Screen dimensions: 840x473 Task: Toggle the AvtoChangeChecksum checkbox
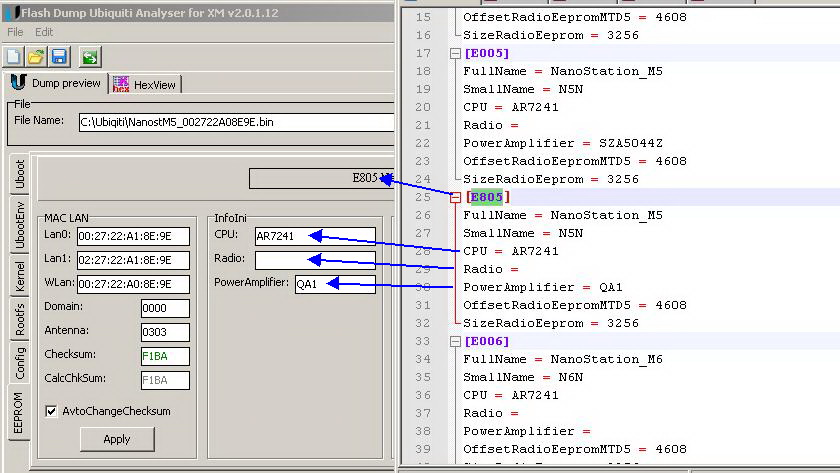click(x=51, y=411)
